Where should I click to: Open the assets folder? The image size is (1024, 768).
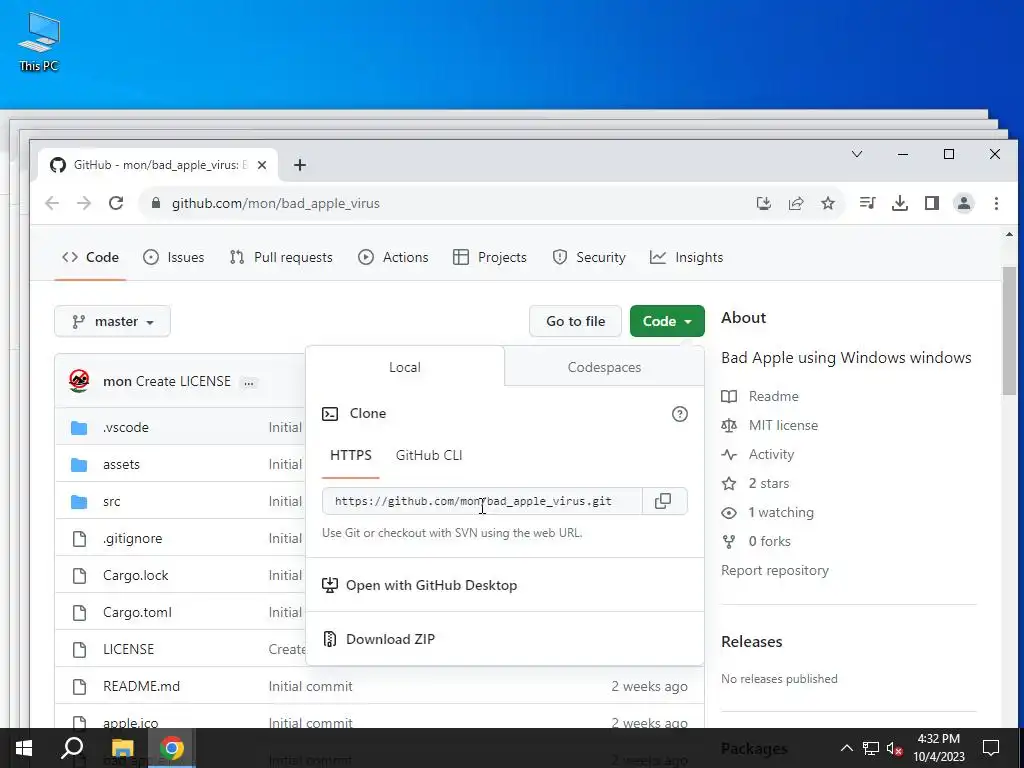click(x=121, y=464)
